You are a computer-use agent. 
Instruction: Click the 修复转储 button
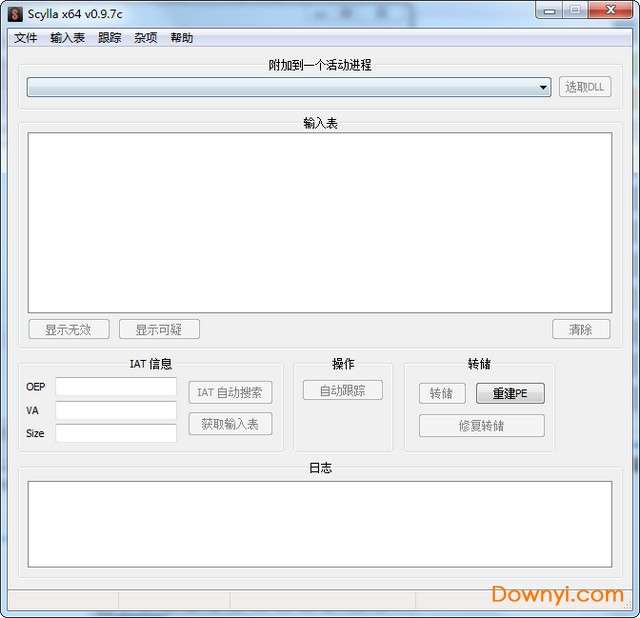tap(482, 426)
